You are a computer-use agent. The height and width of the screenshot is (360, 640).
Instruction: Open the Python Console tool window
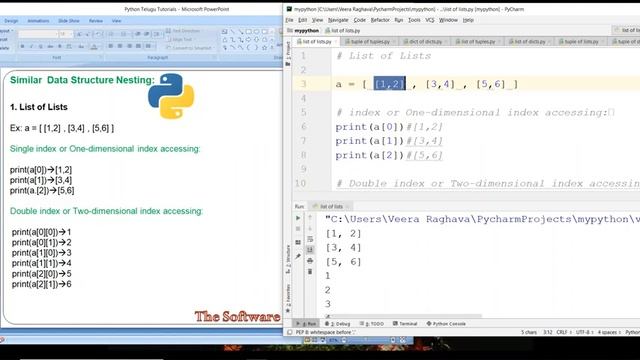[x=446, y=324]
